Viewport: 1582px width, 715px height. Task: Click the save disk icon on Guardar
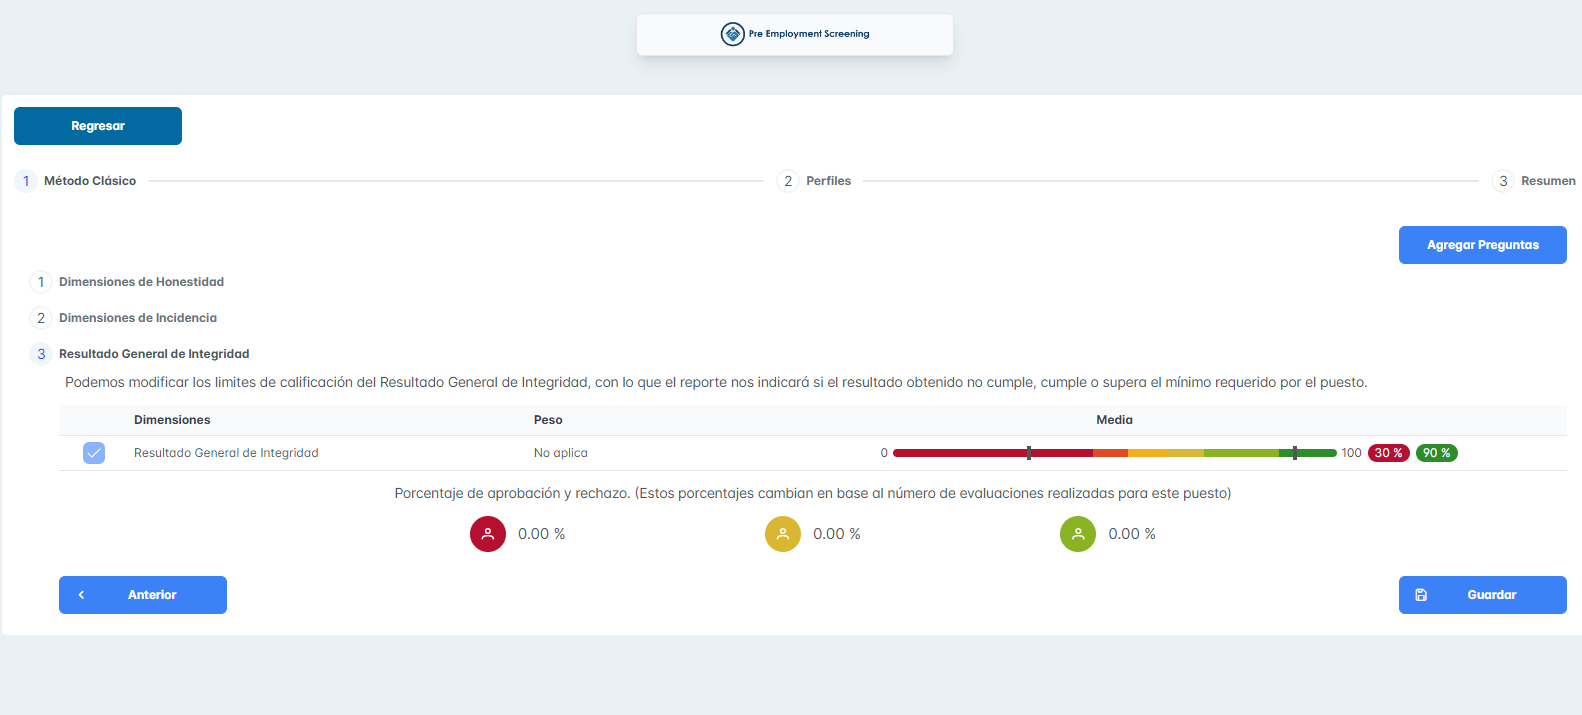[x=1421, y=595]
